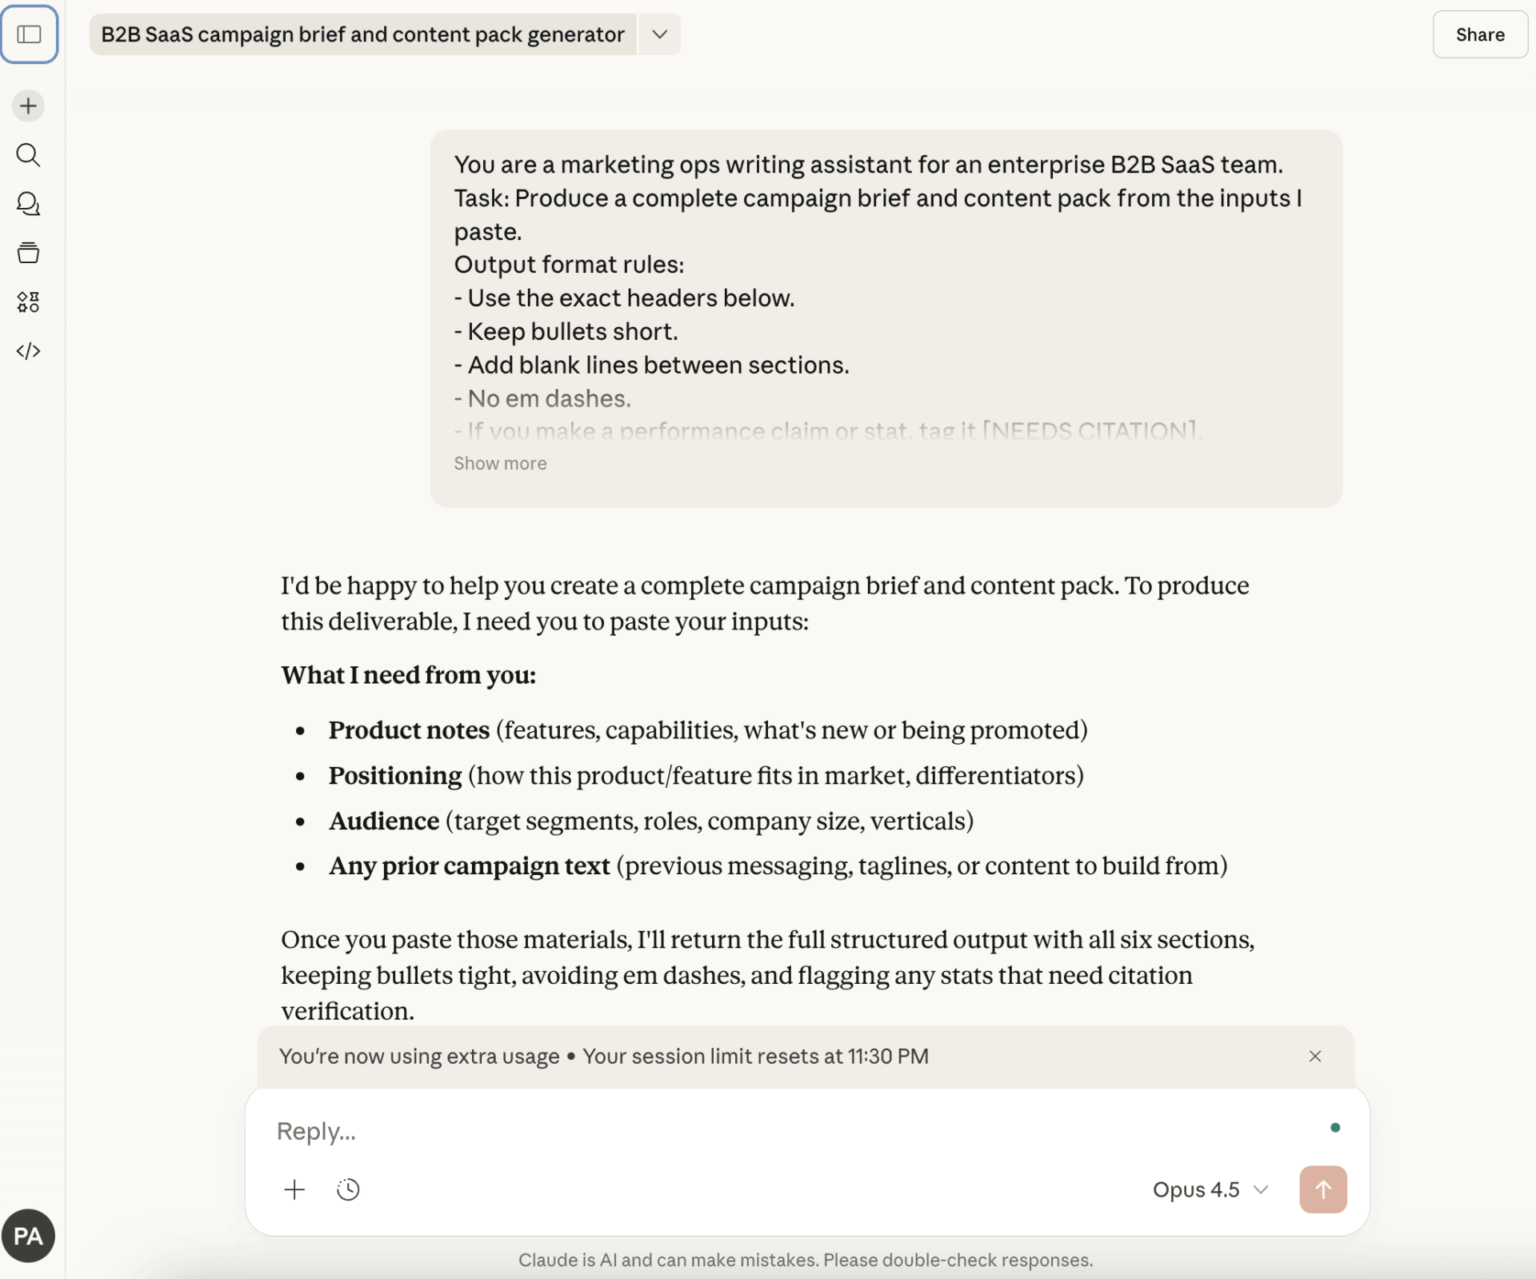Click the Share button
1536x1279 pixels.
[x=1480, y=35]
